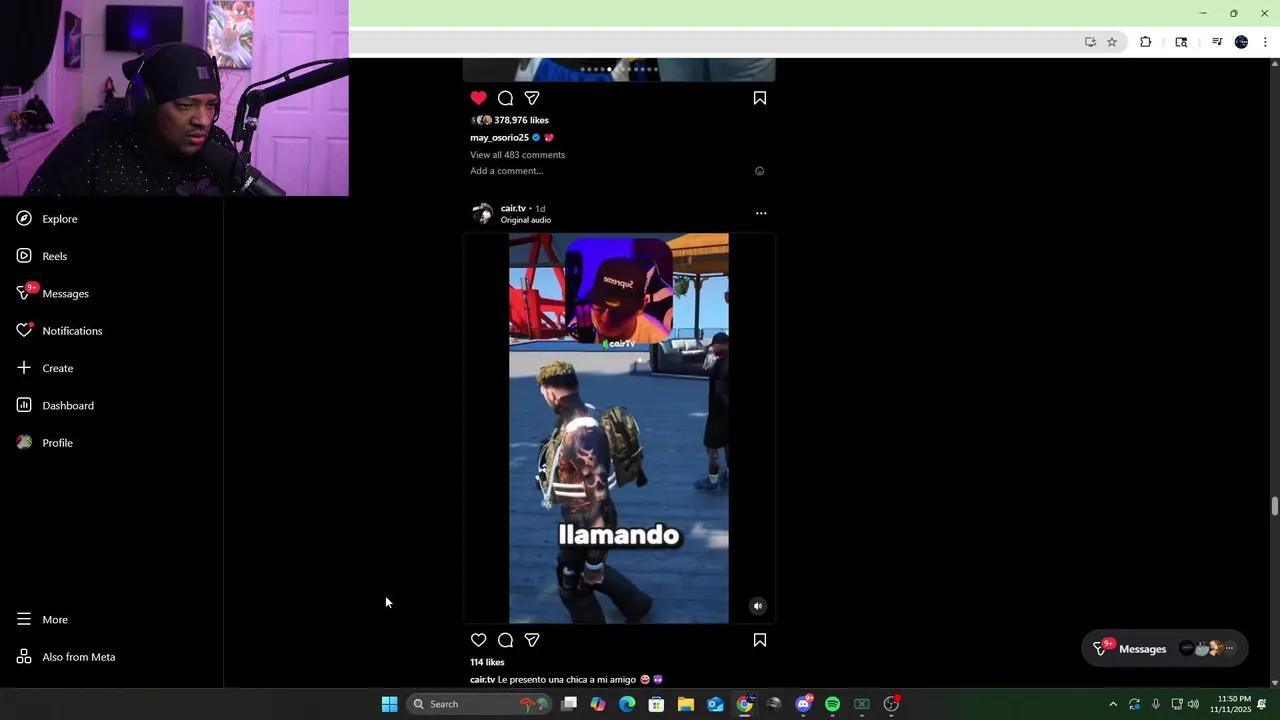
Task: Like the cair.tv post
Action: (x=478, y=640)
